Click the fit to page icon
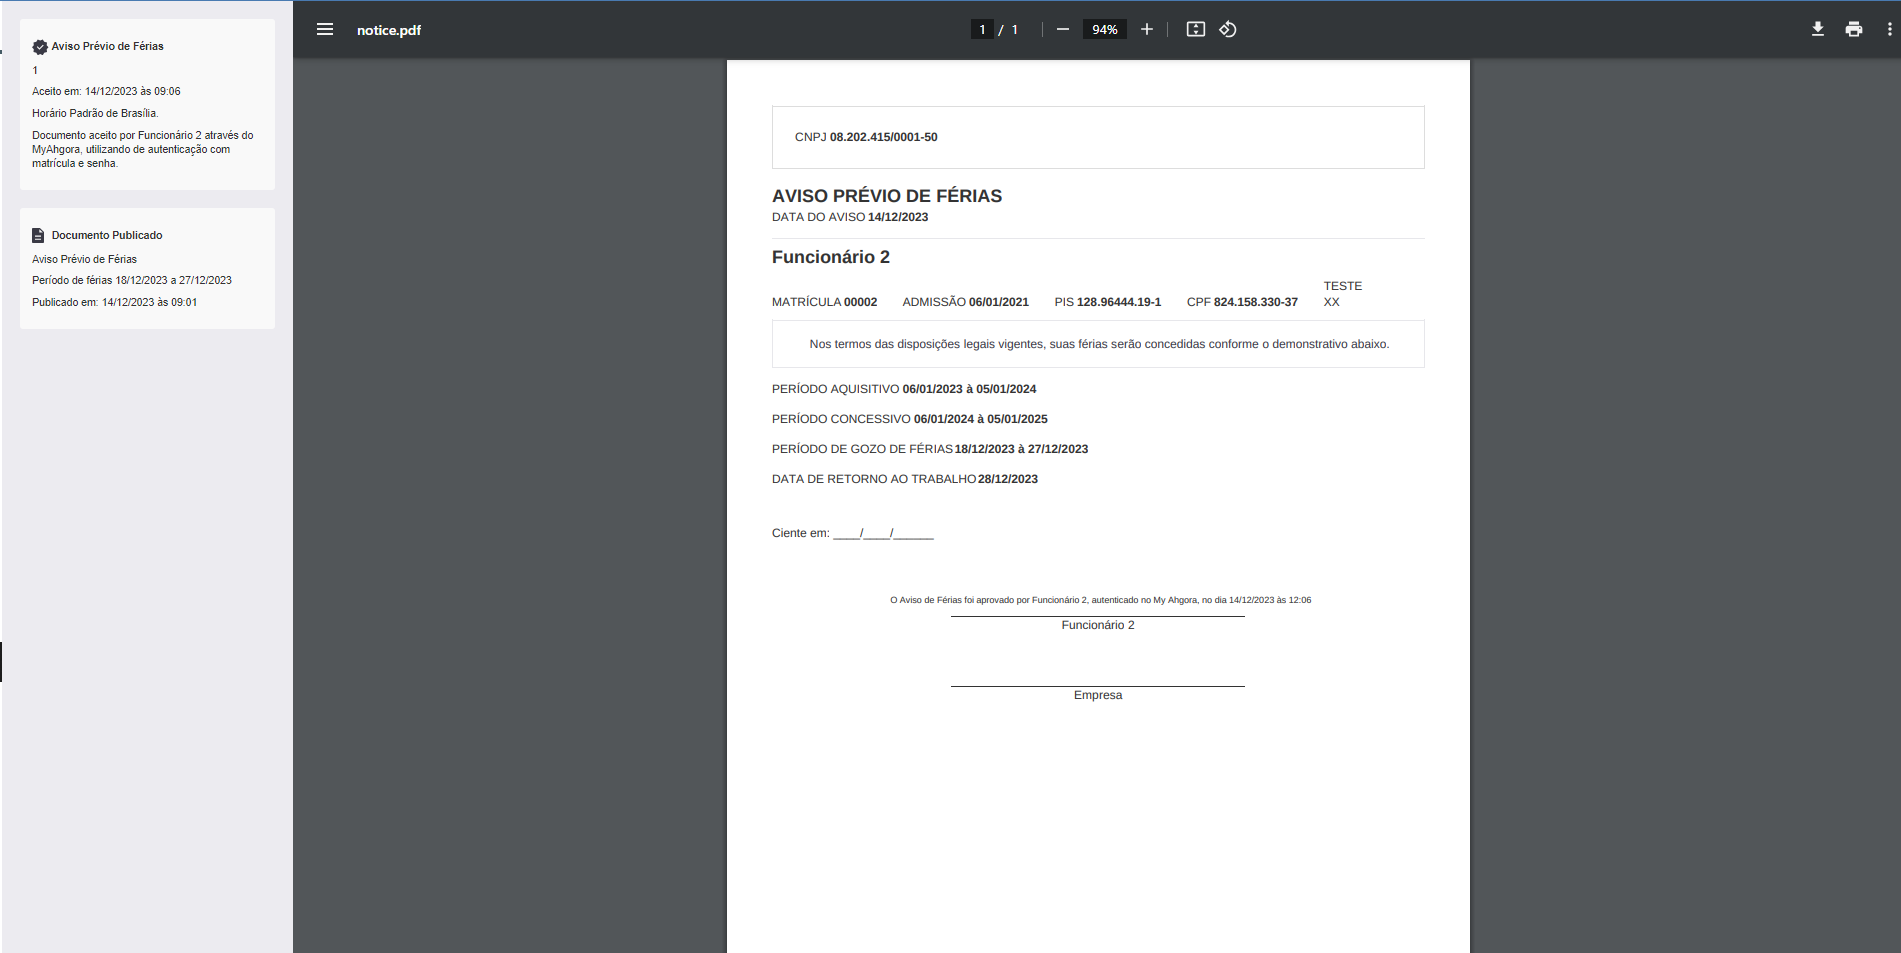 click(1195, 29)
